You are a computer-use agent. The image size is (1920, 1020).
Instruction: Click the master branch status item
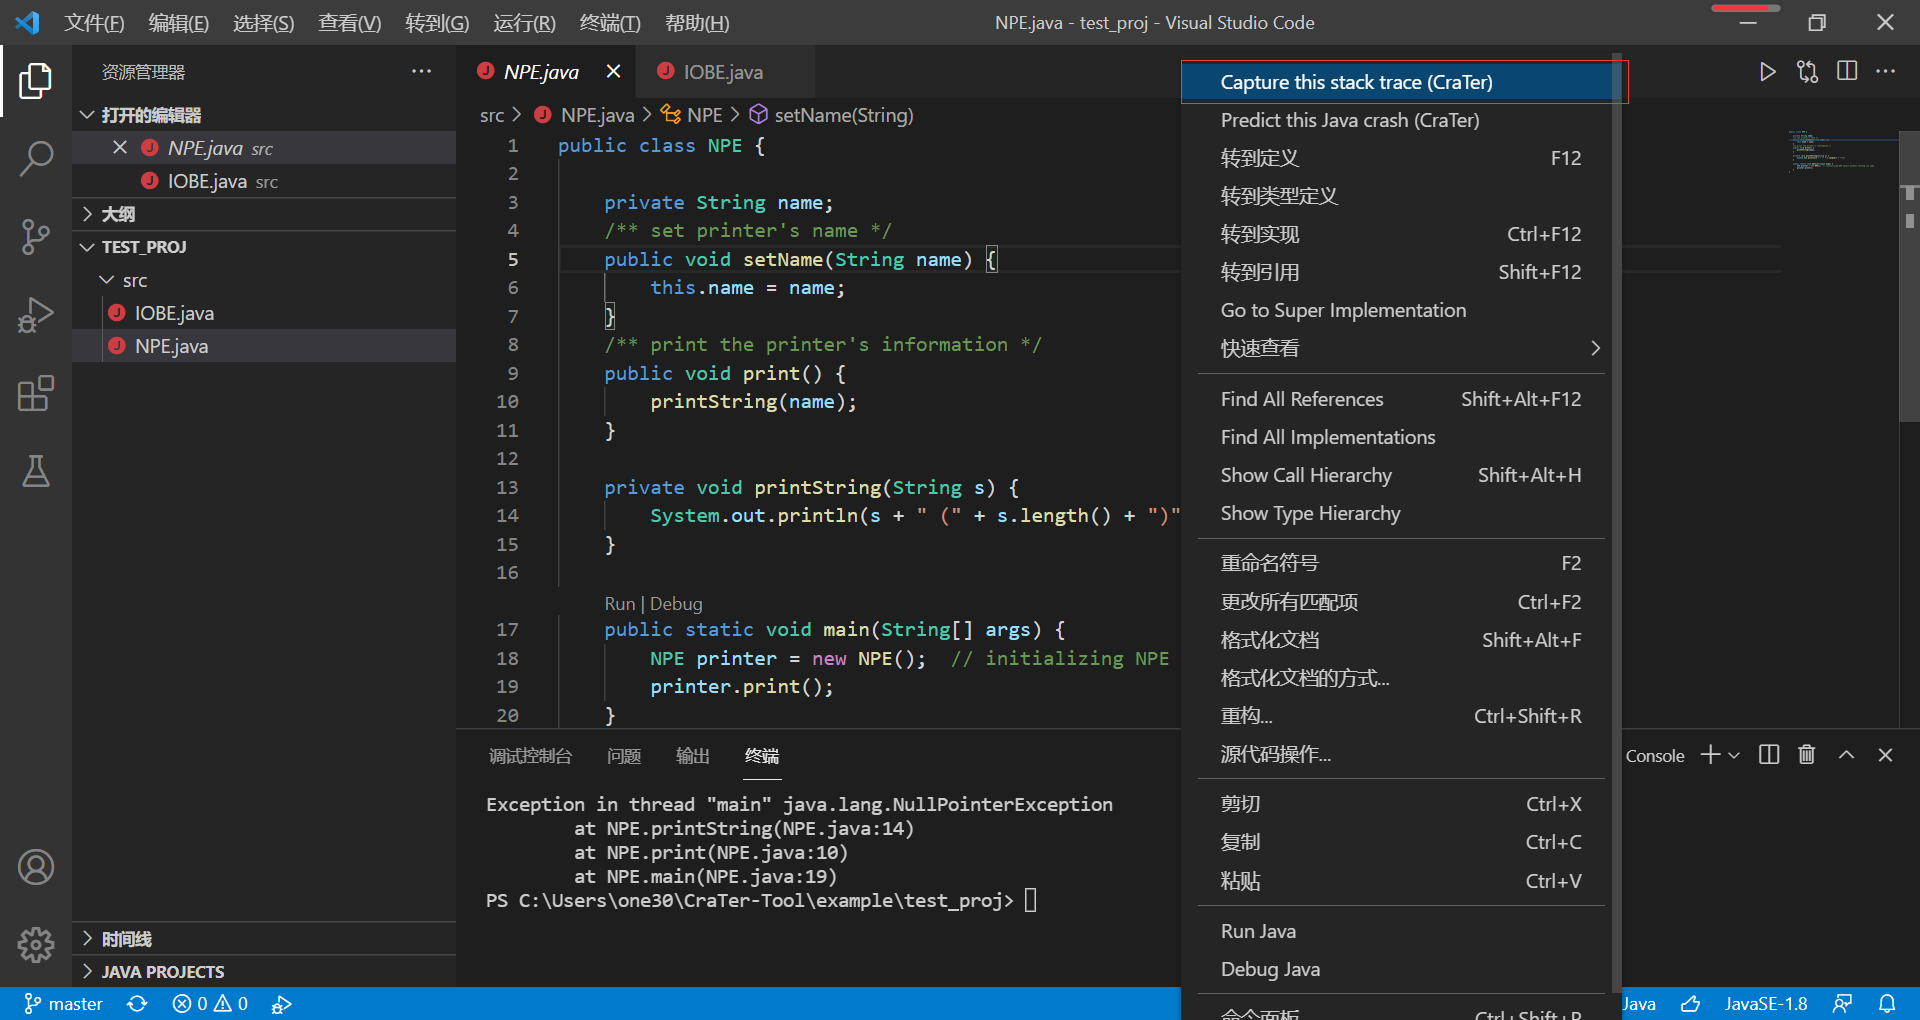(64, 1004)
